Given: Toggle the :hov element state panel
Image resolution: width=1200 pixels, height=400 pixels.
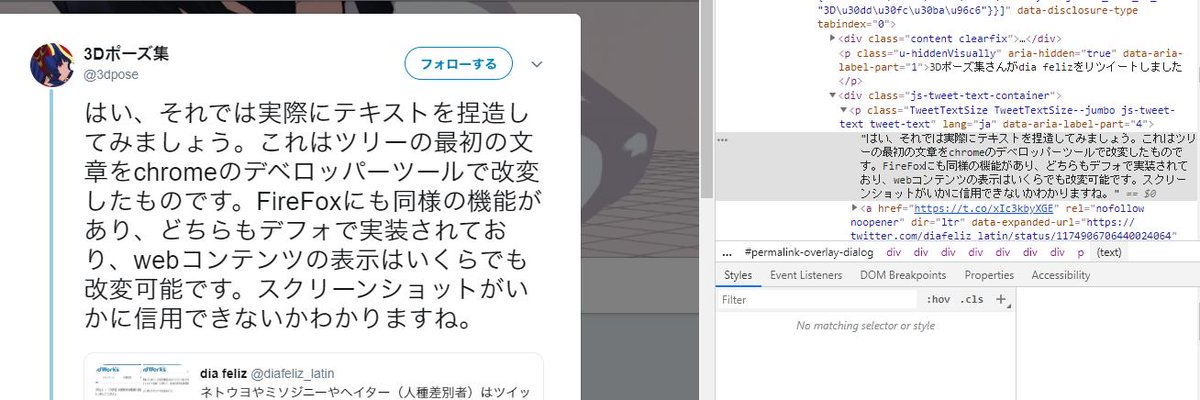Looking at the screenshot, I should [x=938, y=299].
